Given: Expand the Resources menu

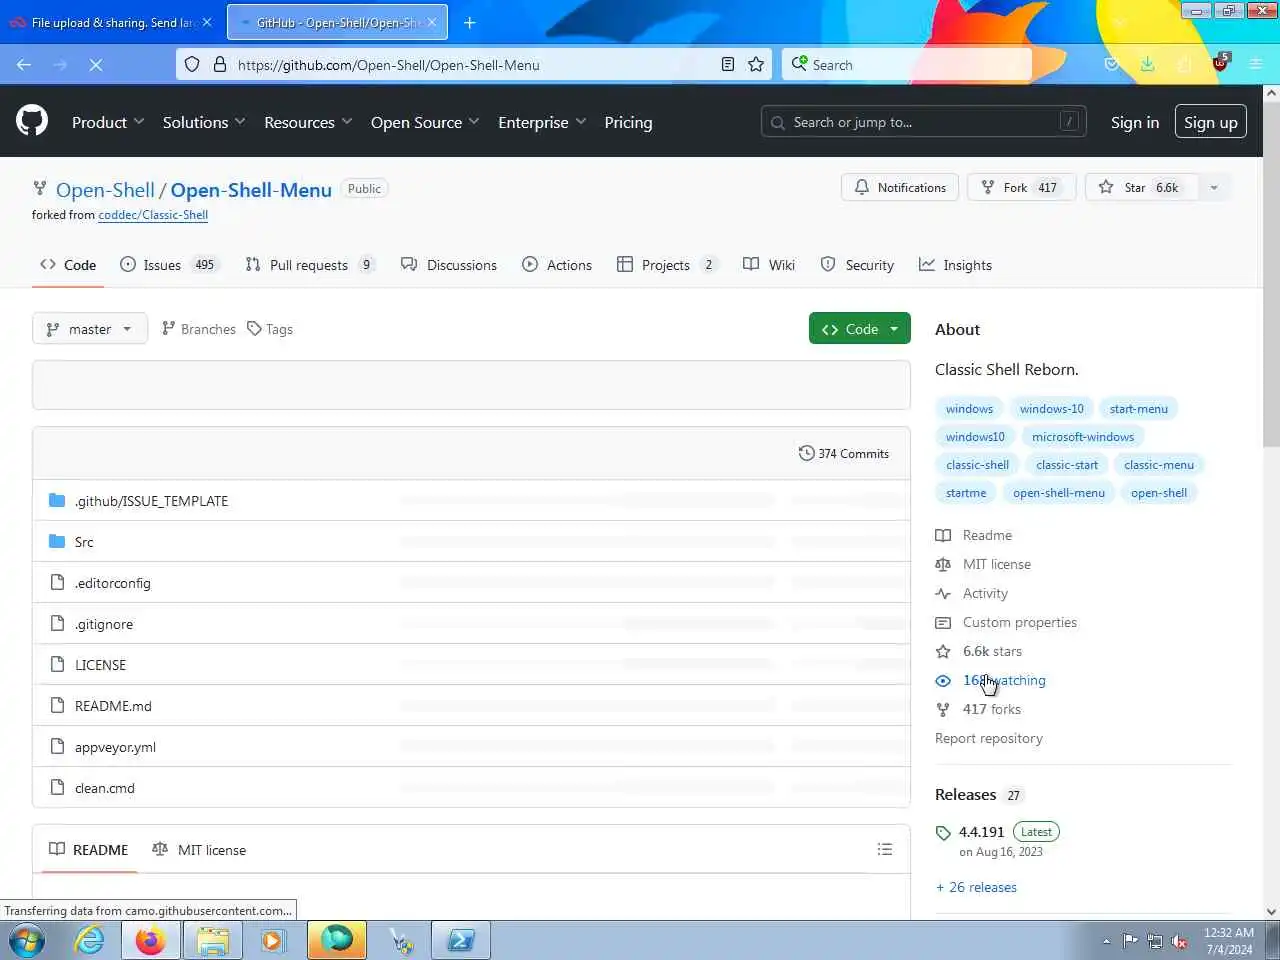Looking at the screenshot, I should (x=308, y=122).
